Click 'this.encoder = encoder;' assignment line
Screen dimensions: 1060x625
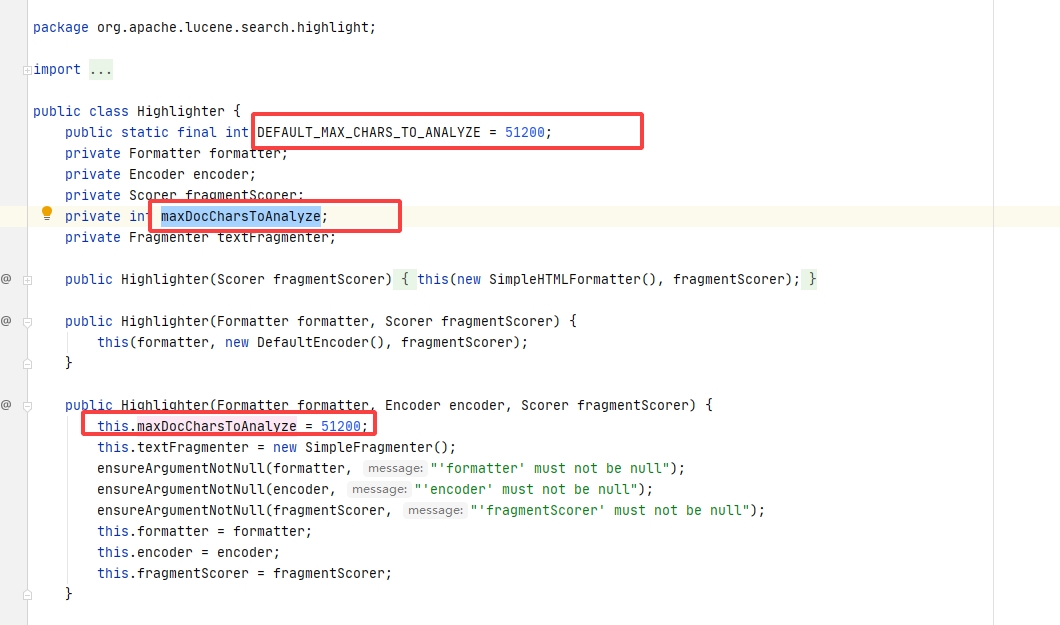[189, 552]
